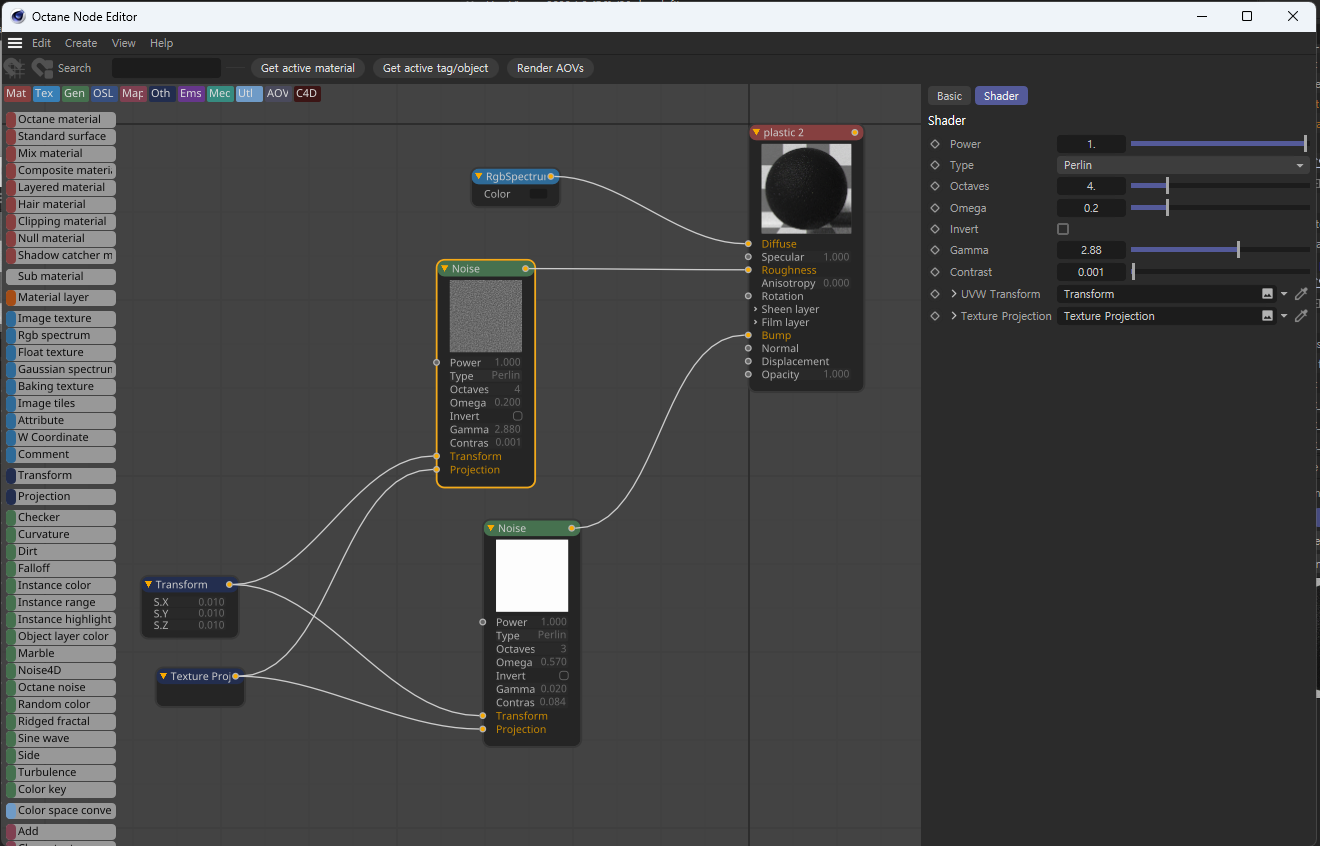
Task: Toggle the OSL node filter
Action: (x=103, y=93)
